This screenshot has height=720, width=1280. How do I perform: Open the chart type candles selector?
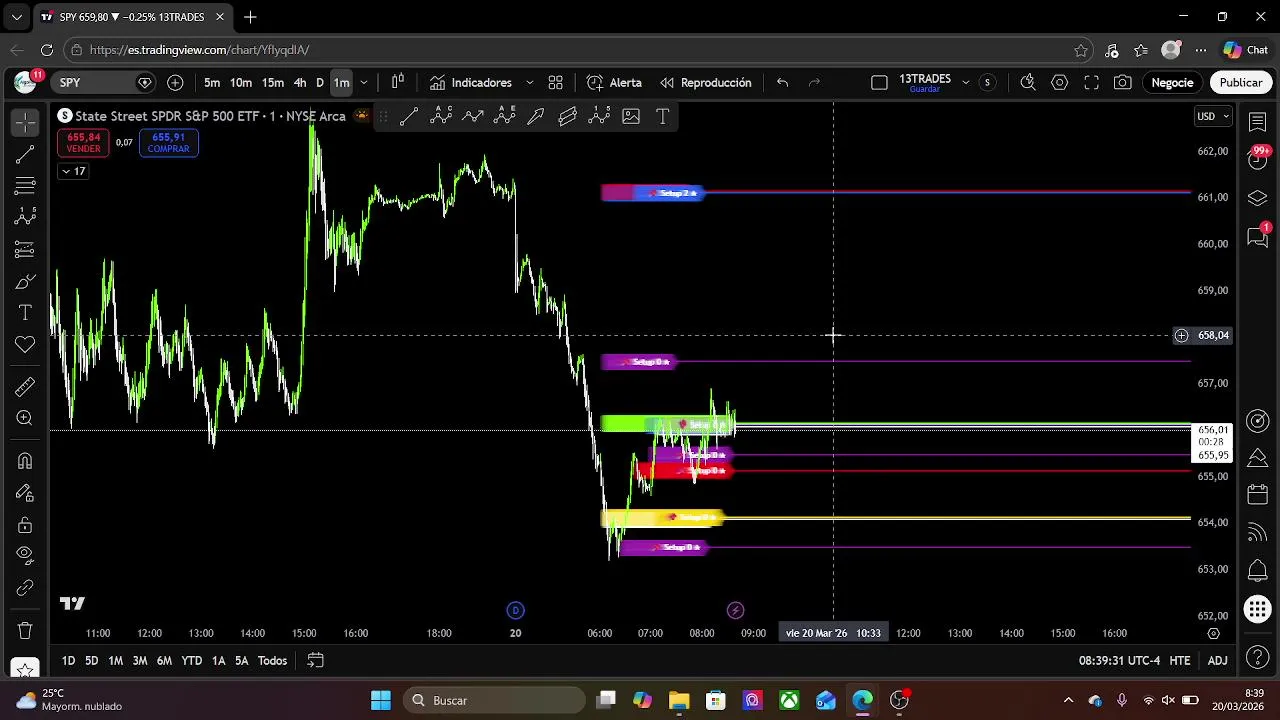pyautogui.click(x=397, y=82)
